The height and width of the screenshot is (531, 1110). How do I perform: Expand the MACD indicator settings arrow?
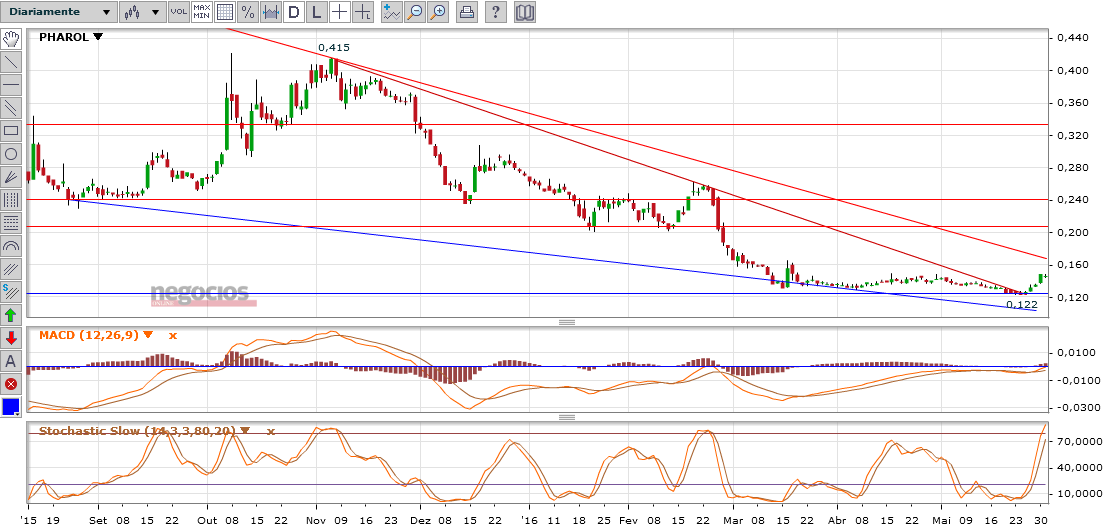148,335
